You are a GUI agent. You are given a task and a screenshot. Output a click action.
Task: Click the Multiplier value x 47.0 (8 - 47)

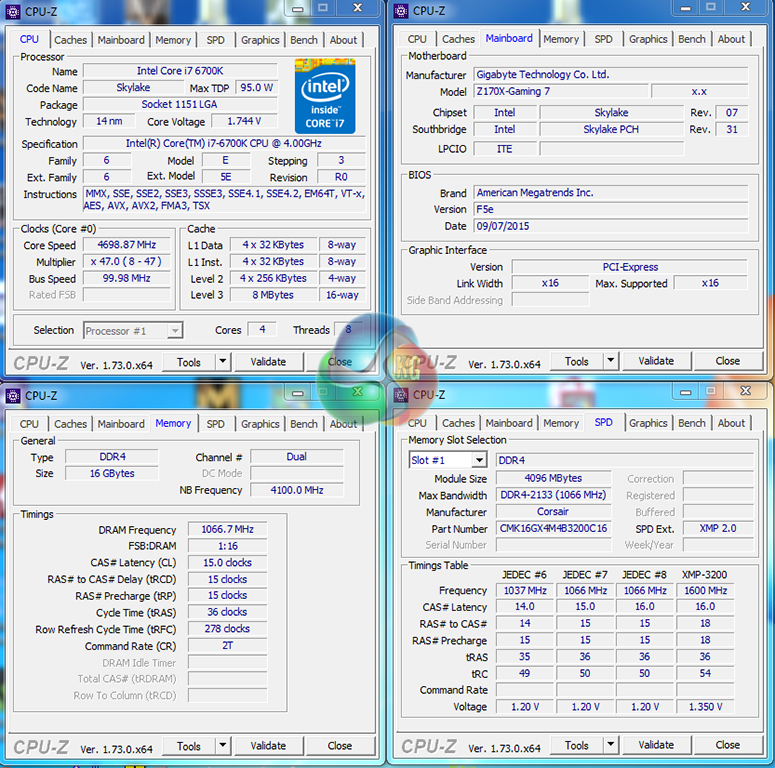pos(127,262)
